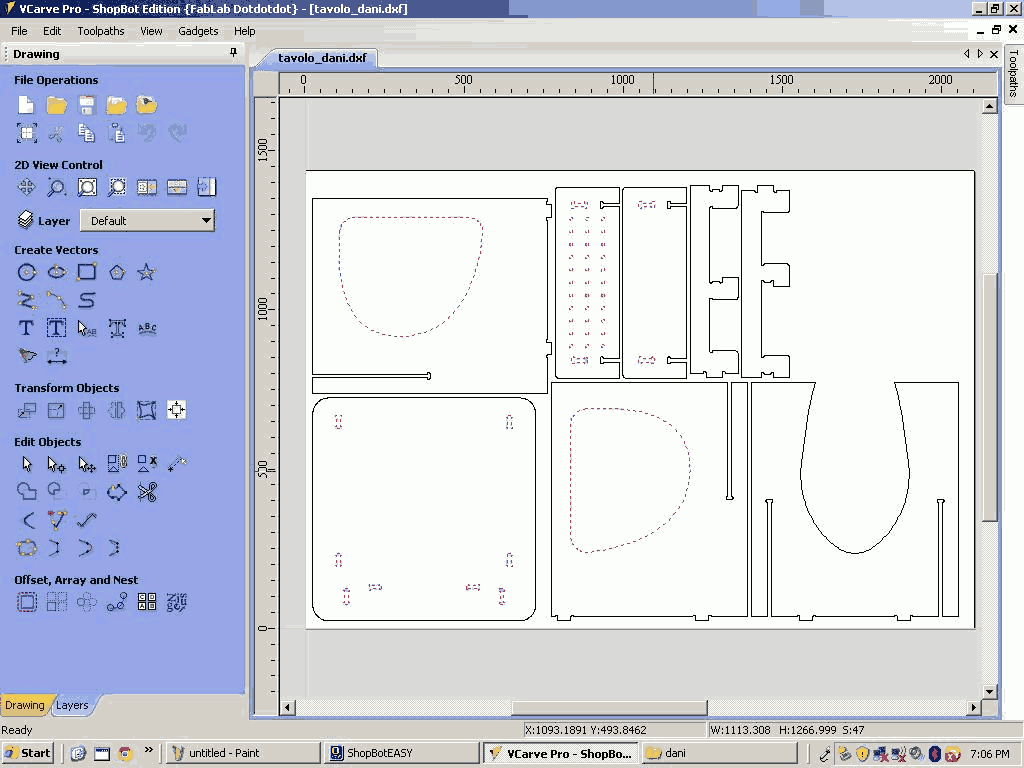Expand the quick launch overflow chevron
Image resolution: width=1024 pixels, height=768 pixels.
149,750
